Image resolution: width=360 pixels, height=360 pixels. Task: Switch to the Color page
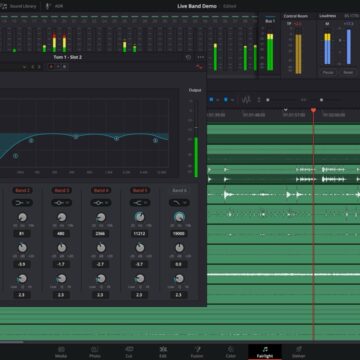click(x=231, y=352)
